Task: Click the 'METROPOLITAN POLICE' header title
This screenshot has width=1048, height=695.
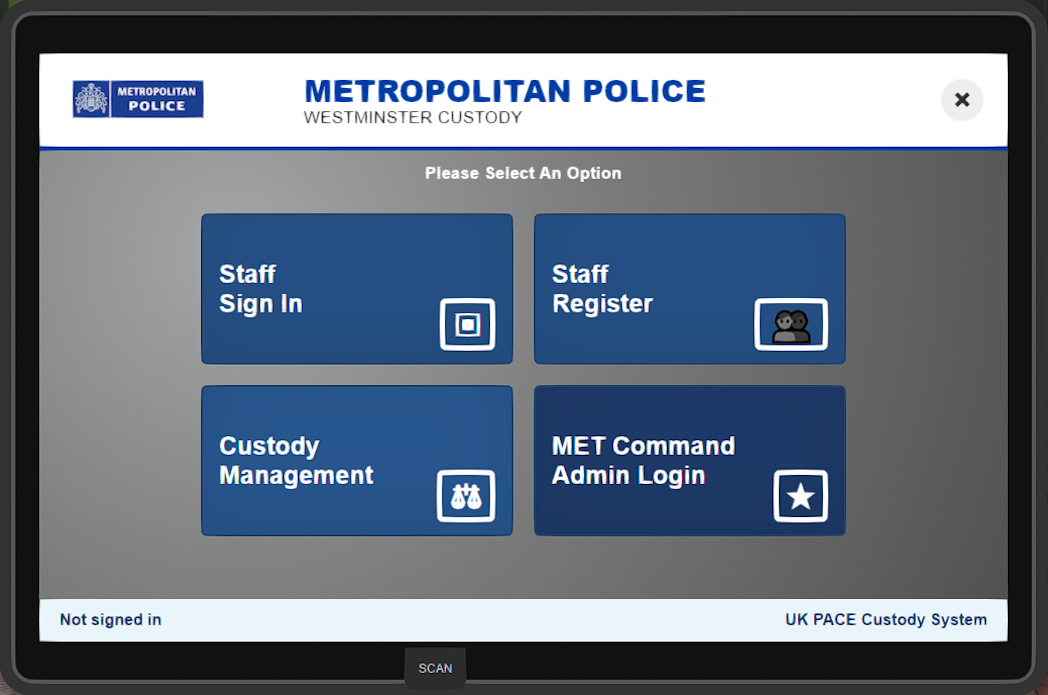Action: (x=505, y=91)
